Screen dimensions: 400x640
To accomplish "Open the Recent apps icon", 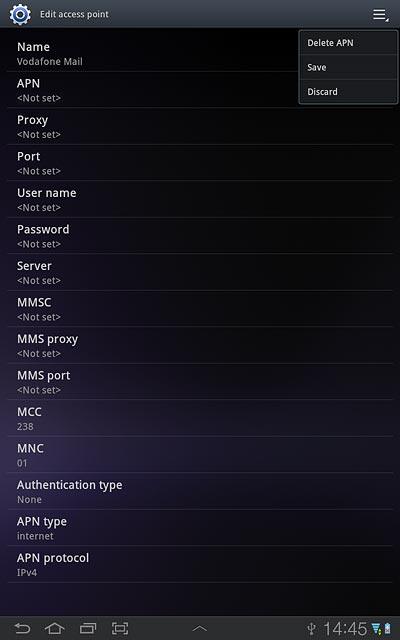I will pyautogui.click(x=88, y=628).
